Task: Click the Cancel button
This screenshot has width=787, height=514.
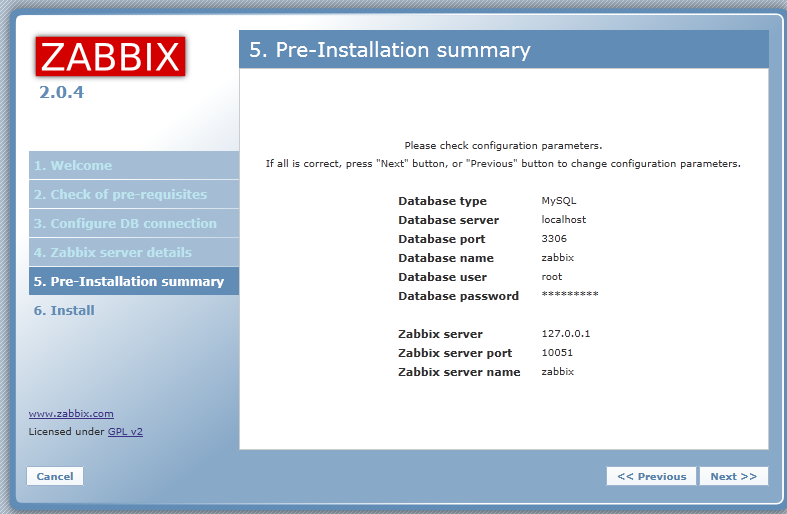Action: click(55, 476)
